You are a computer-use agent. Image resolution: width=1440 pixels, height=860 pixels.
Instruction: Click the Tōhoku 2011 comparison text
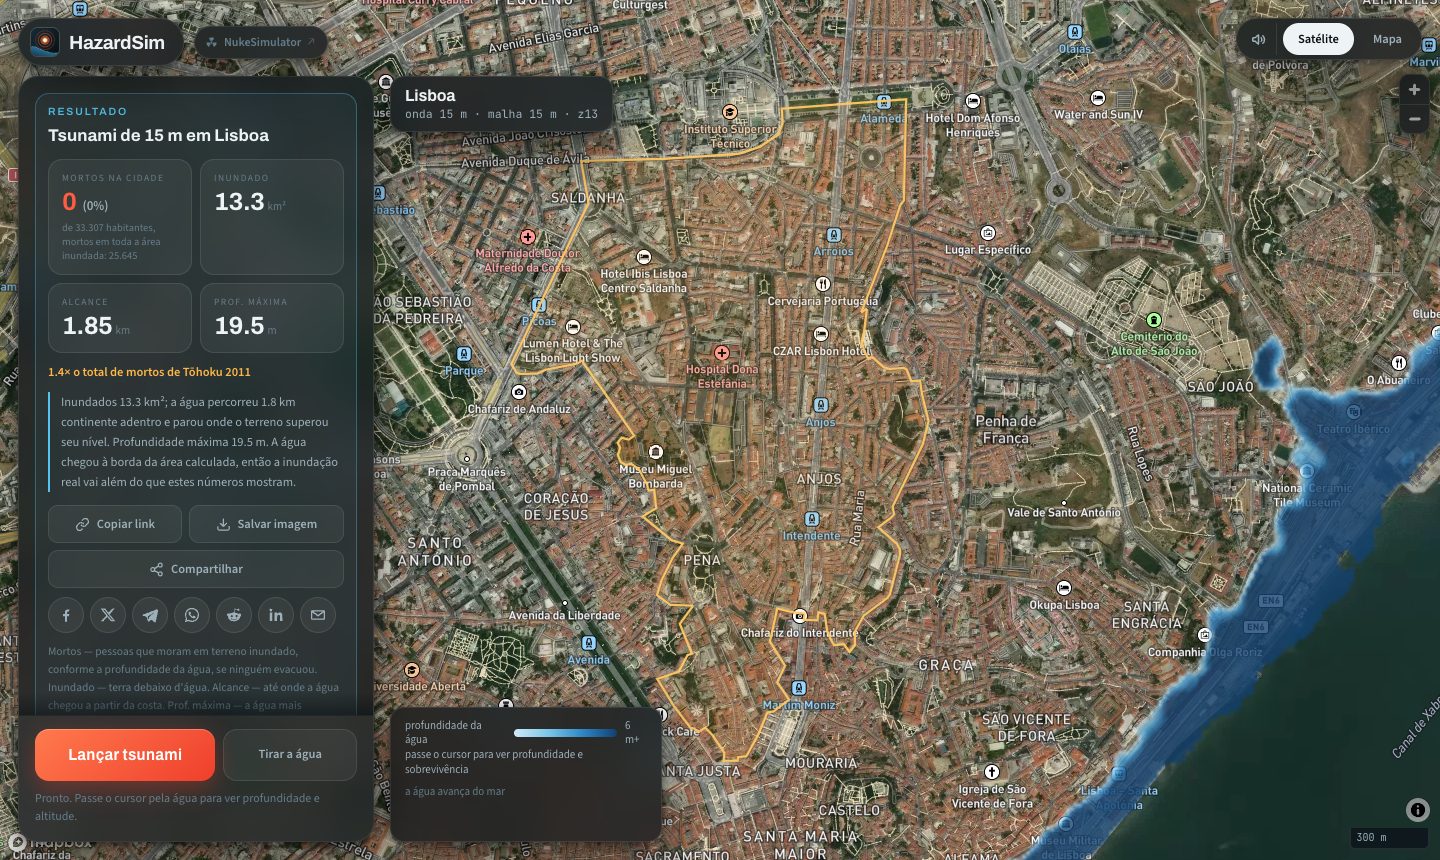(x=150, y=372)
